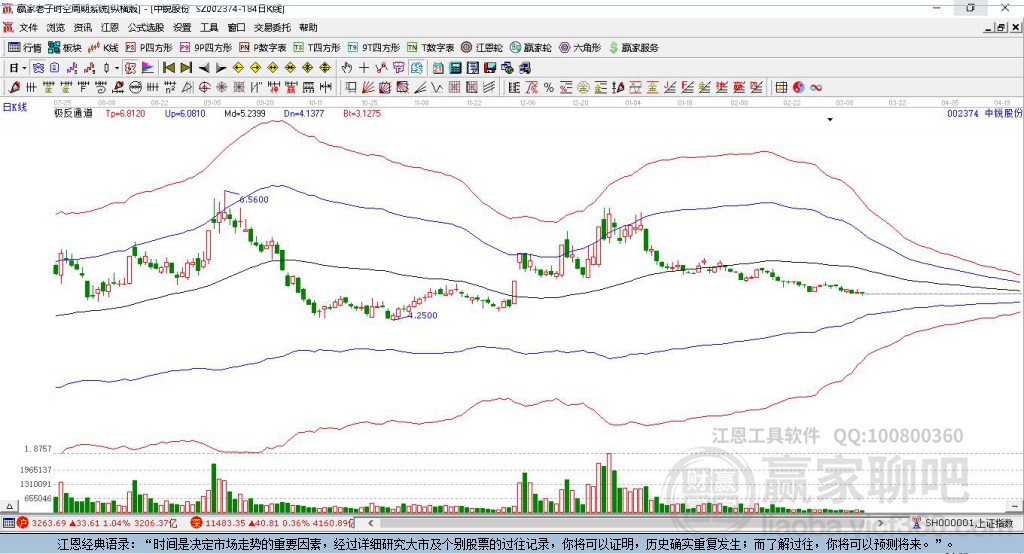The height and width of the screenshot is (554, 1024).
Task: Move chart left with black arrow
Action: point(204,68)
